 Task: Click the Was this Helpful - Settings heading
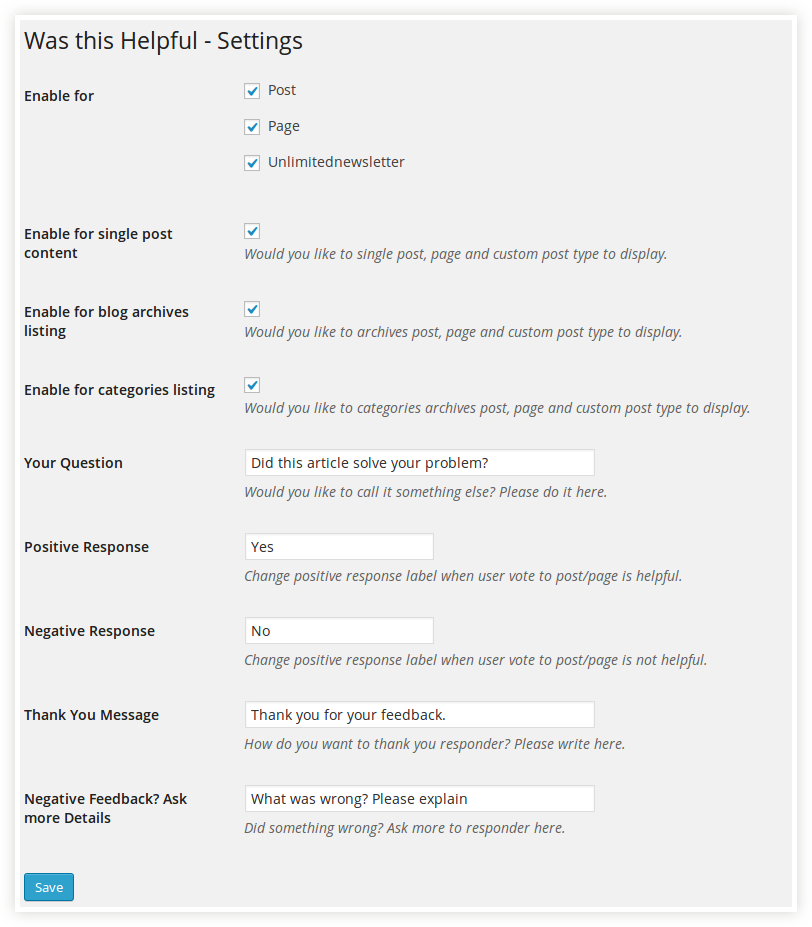click(163, 41)
